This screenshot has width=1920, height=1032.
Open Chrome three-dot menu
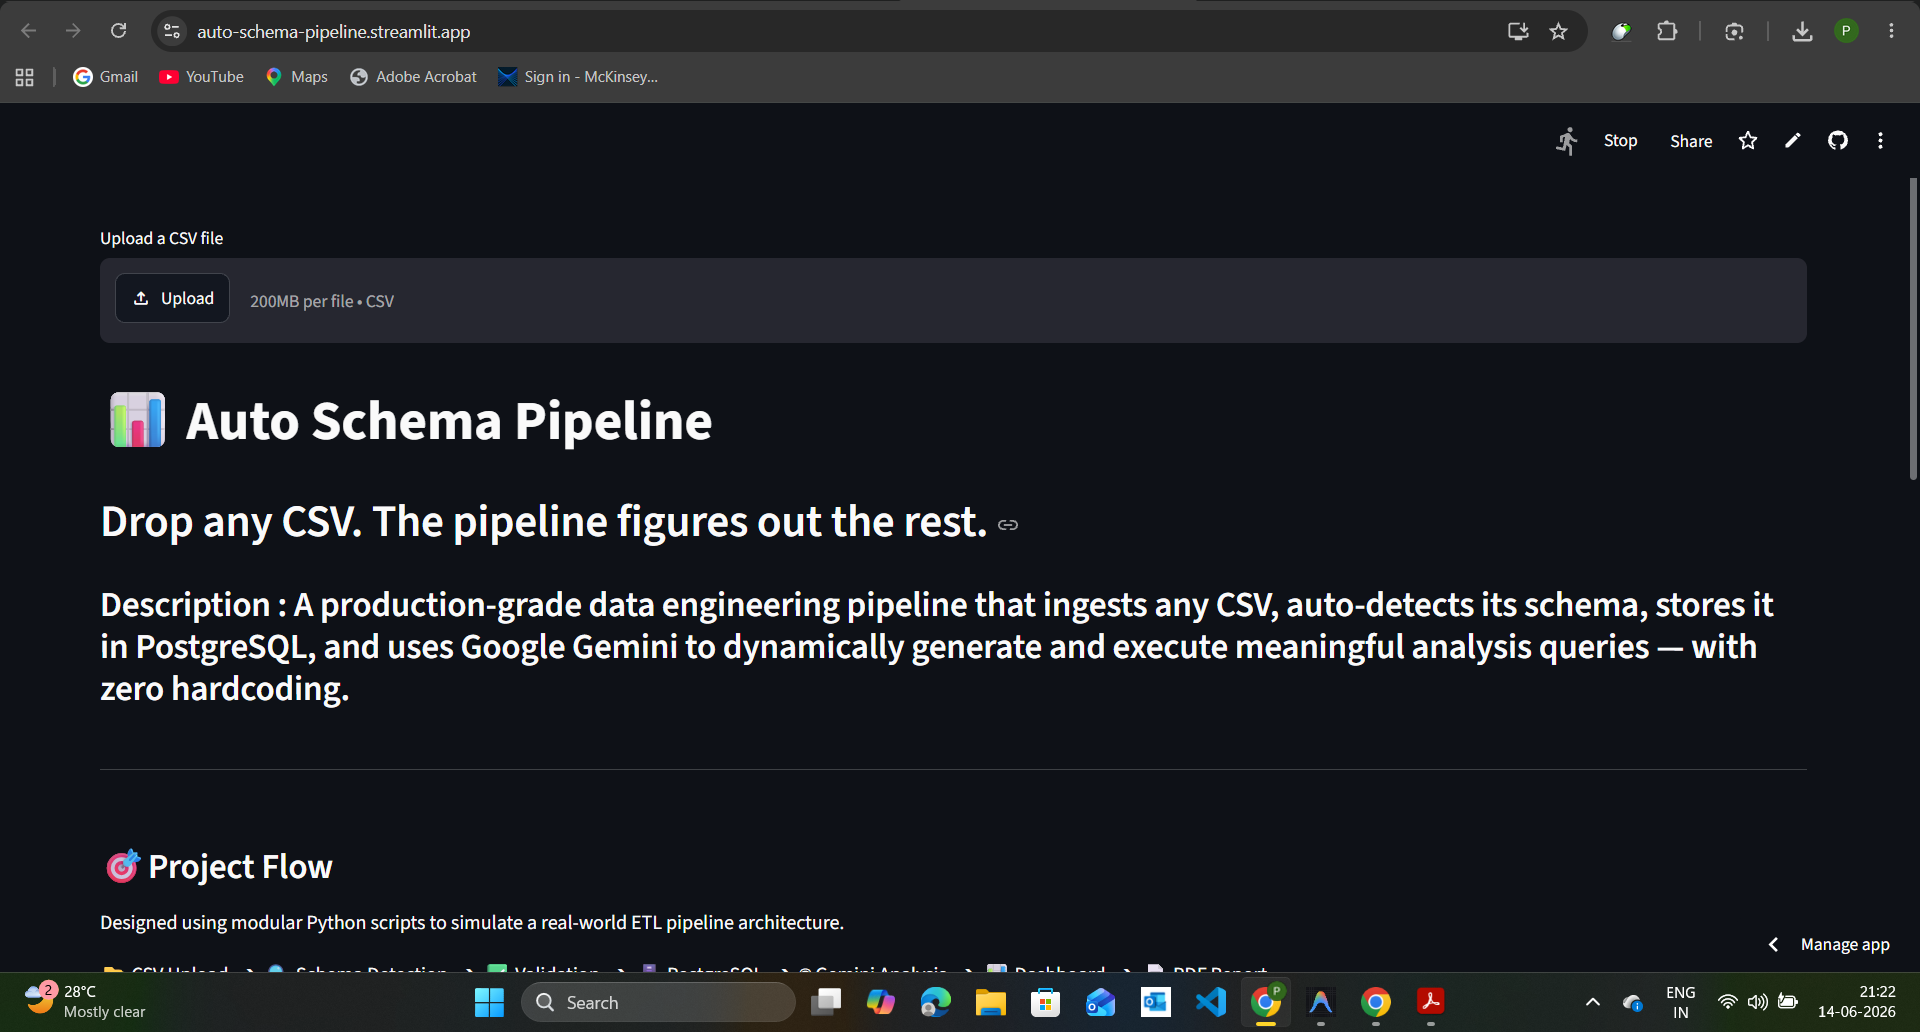[1891, 31]
